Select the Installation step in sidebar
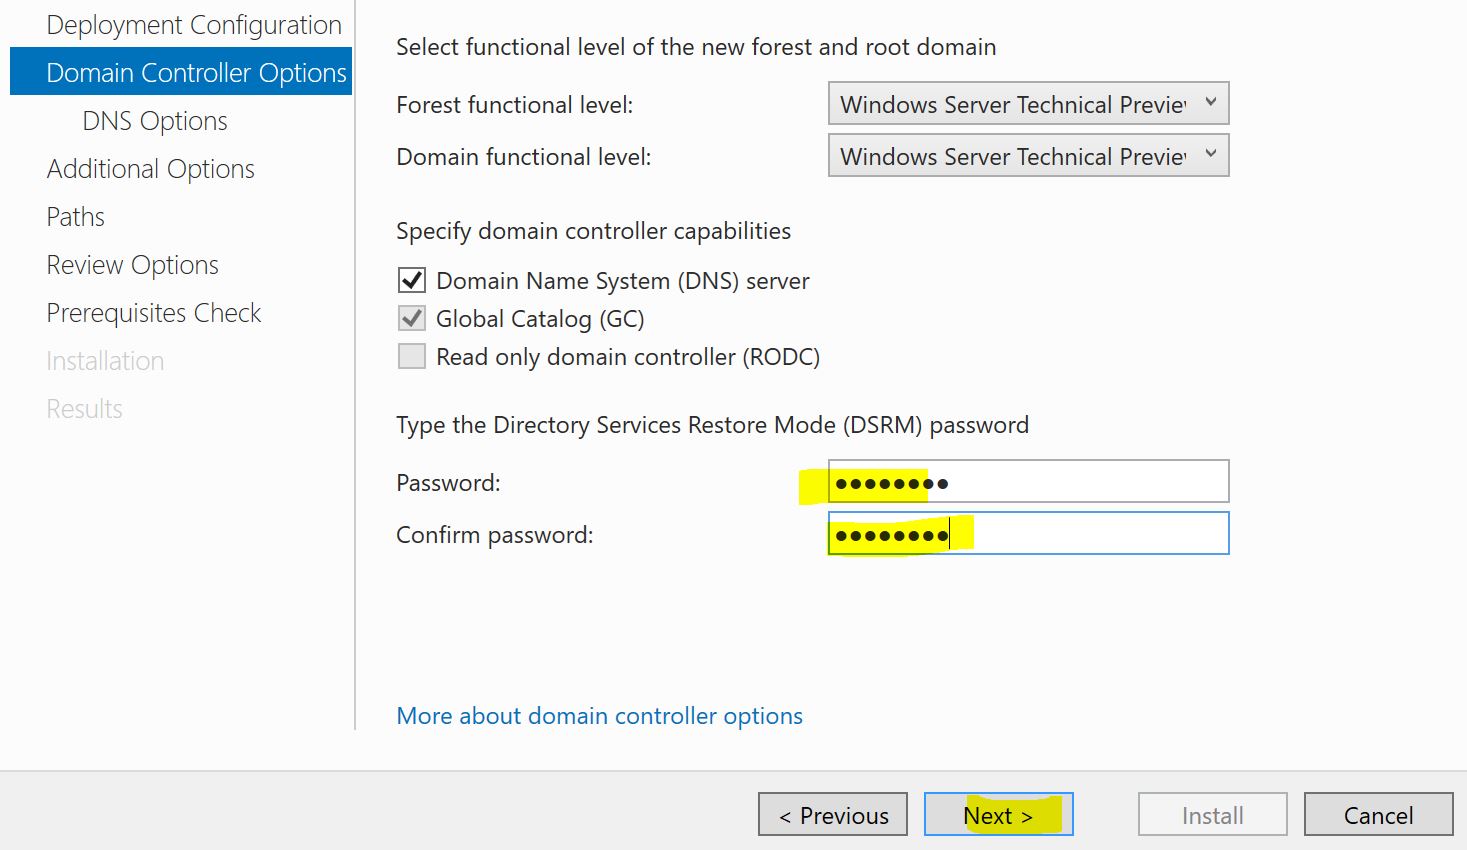The image size is (1467, 850). coord(105,361)
